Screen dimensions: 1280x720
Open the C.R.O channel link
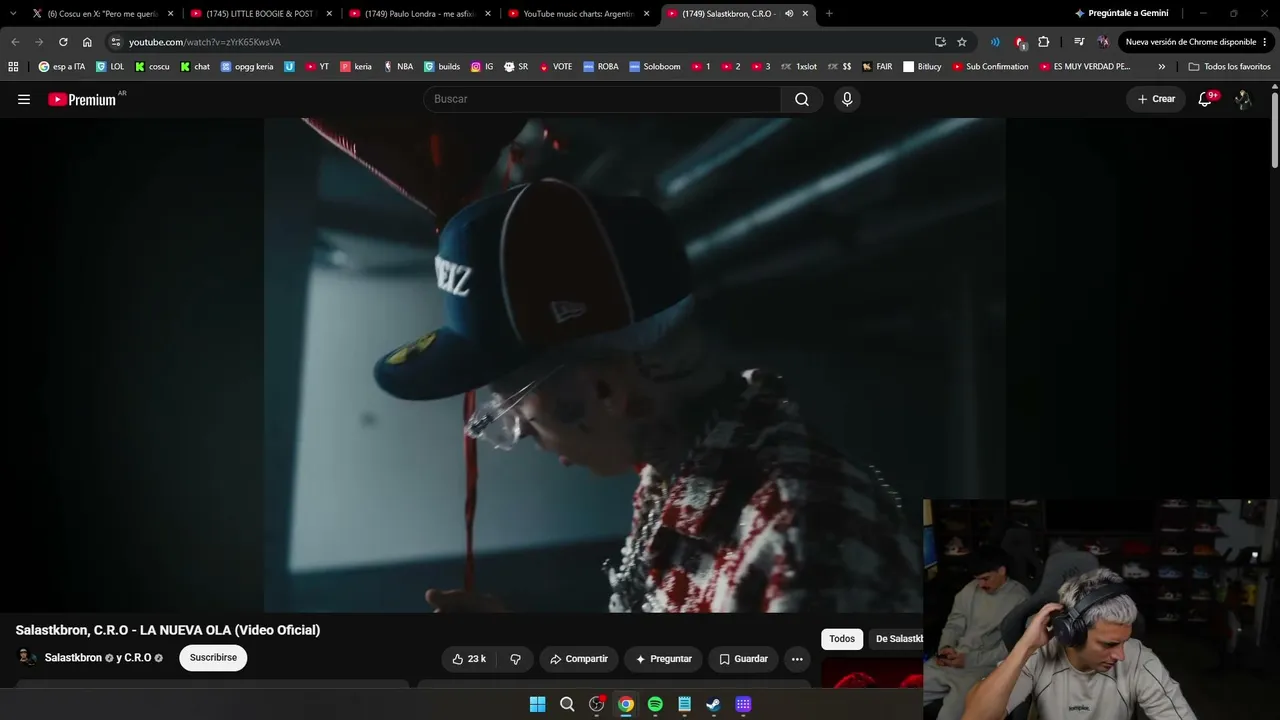[137, 658]
